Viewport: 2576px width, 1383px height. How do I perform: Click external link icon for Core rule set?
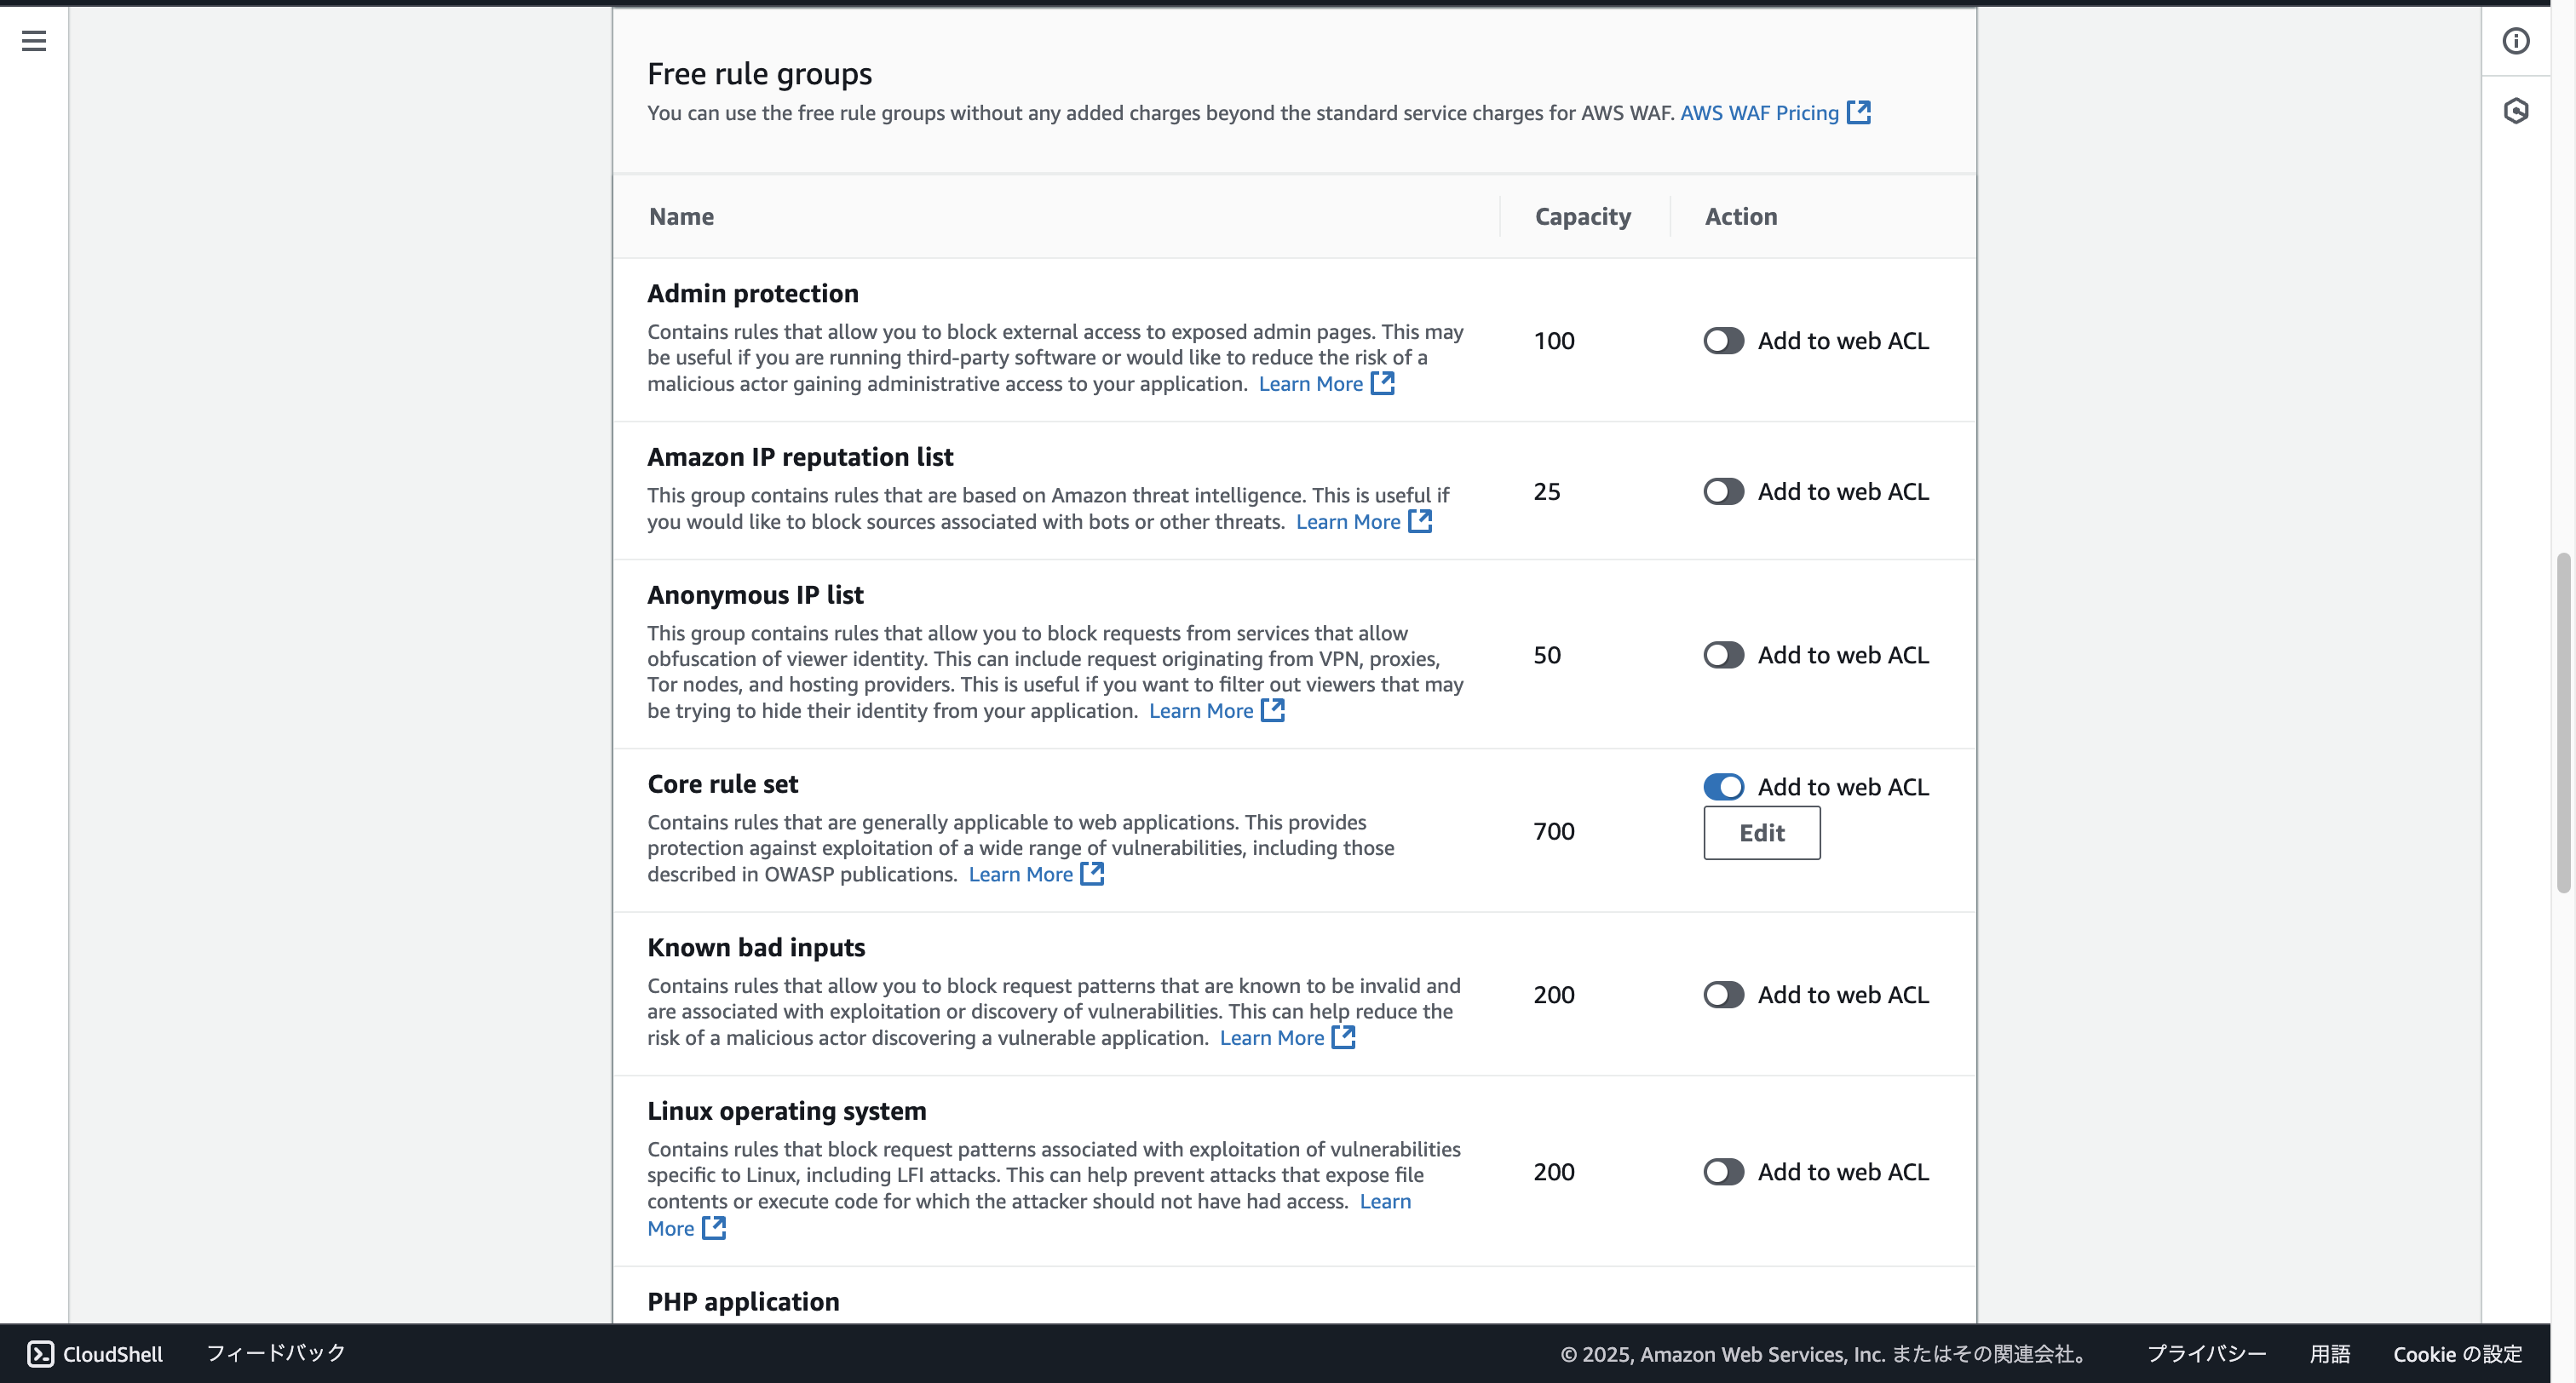pyautogui.click(x=1093, y=874)
